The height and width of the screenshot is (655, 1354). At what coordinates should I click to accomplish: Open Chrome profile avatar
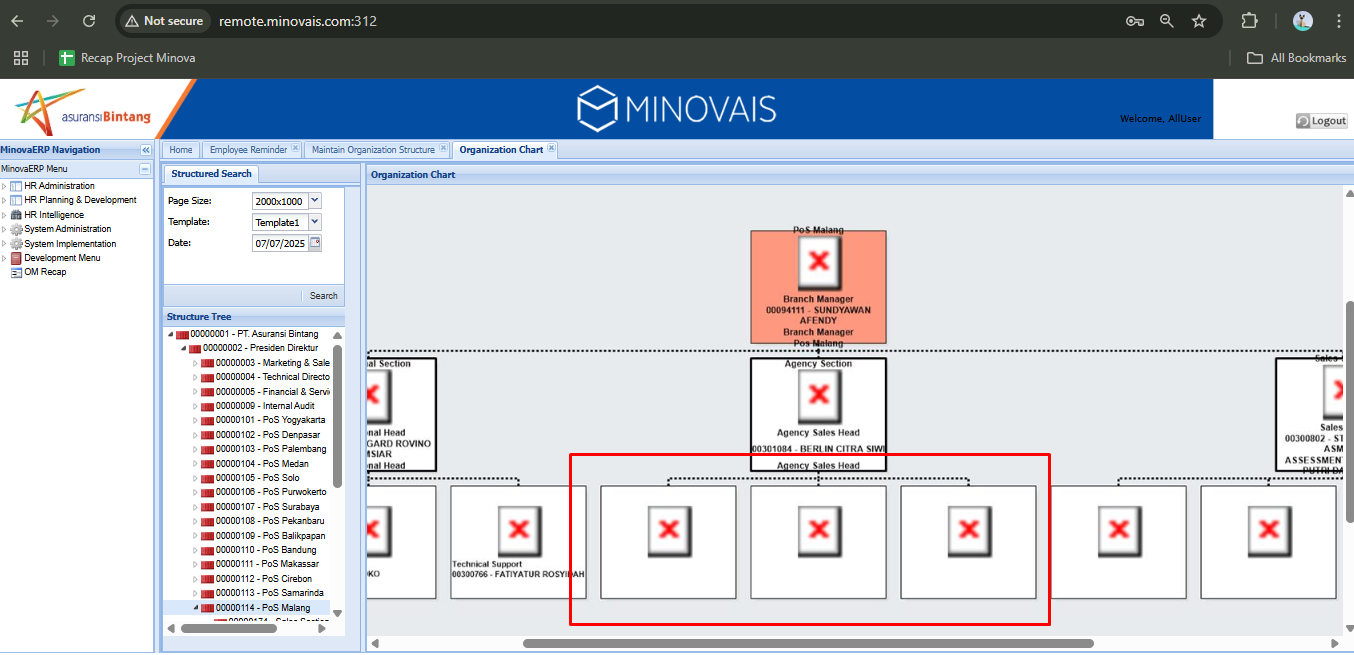(x=1302, y=21)
